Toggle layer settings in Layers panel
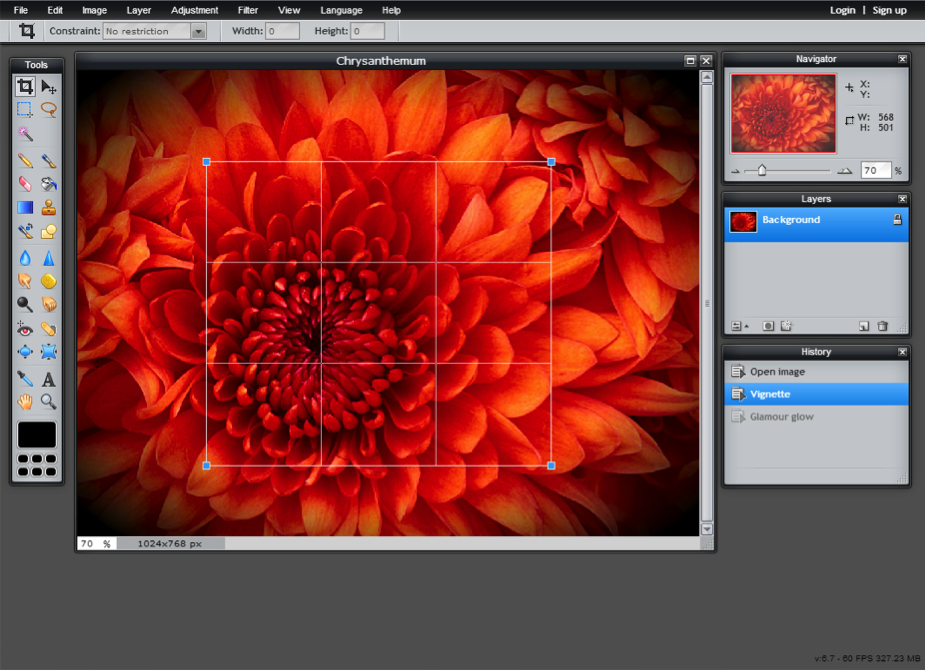925x670 pixels. pyautogui.click(x=738, y=326)
